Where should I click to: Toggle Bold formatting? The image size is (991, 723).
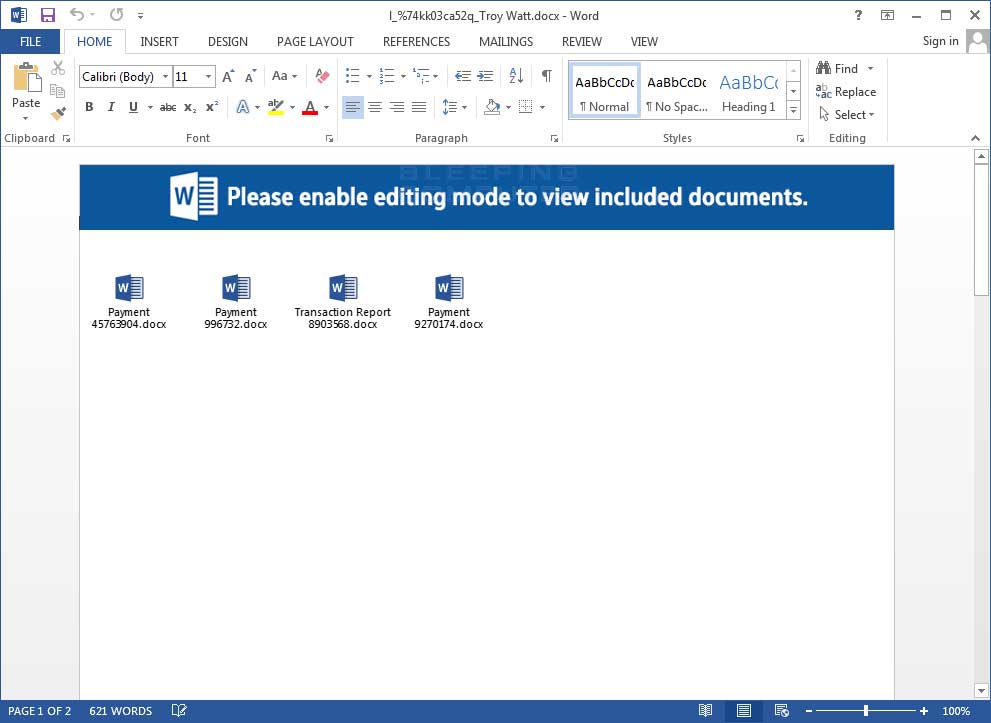pos(89,107)
